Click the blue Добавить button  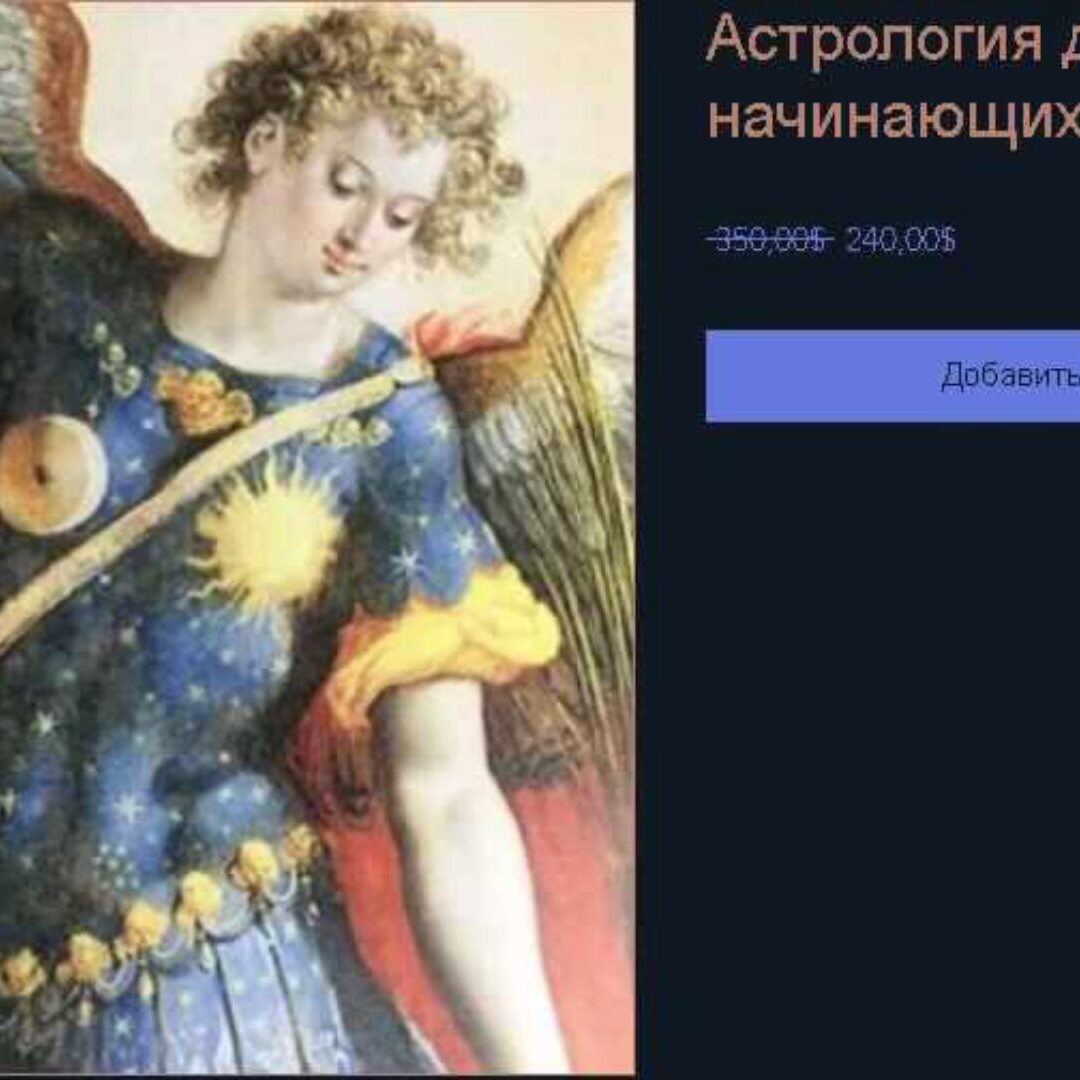pos(893,376)
